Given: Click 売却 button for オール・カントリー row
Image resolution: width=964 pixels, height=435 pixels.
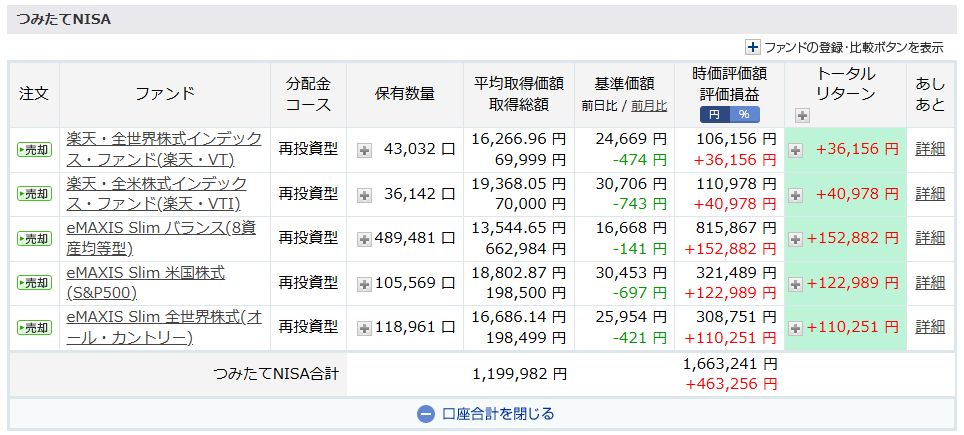Looking at the screenshot, I should click(34, 327).
